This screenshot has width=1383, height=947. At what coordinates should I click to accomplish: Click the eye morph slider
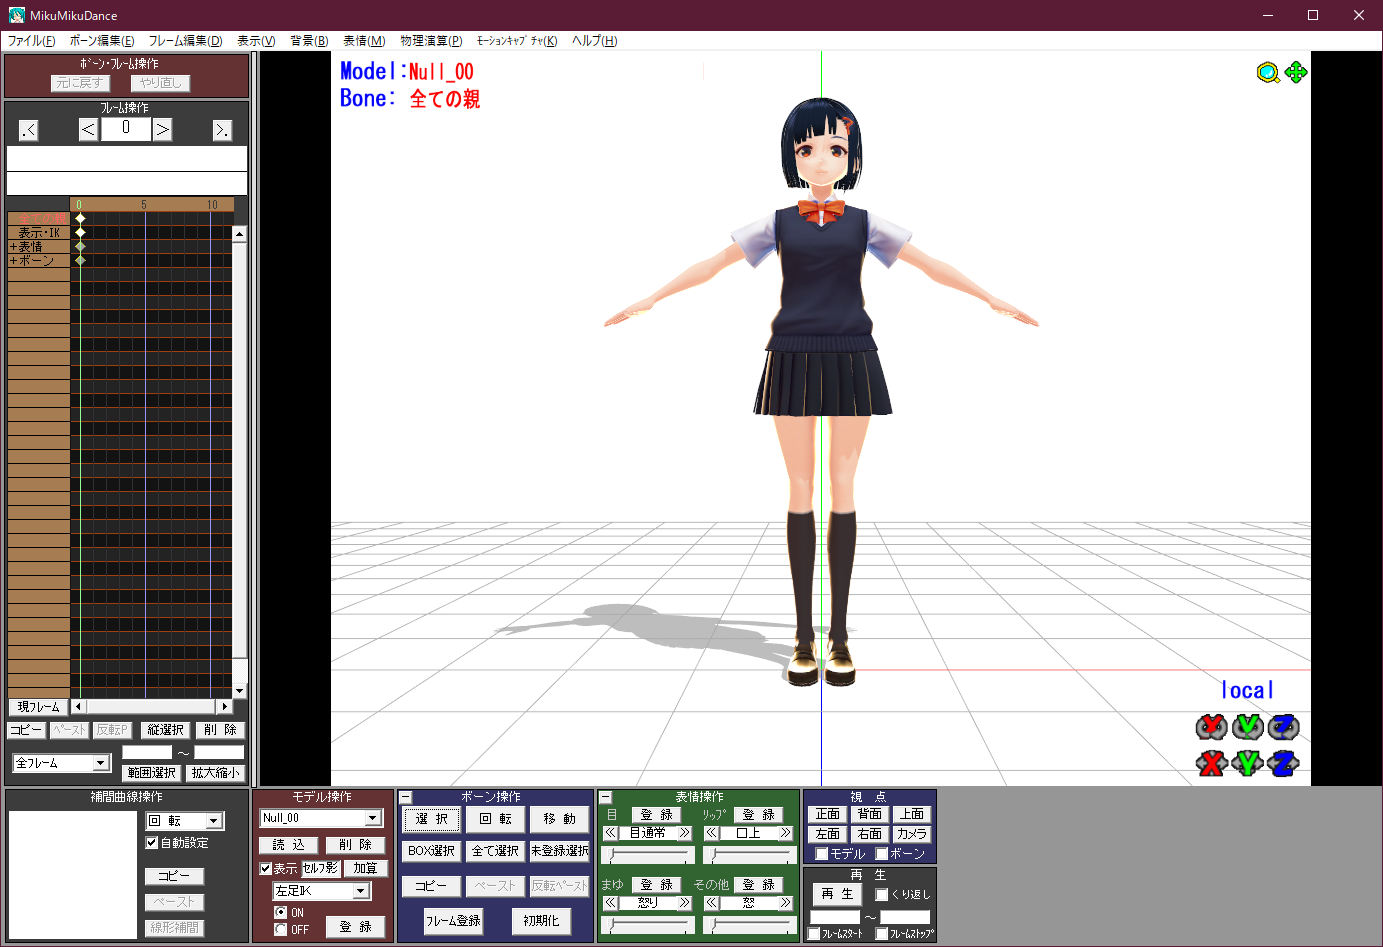(x=648, y=856)
